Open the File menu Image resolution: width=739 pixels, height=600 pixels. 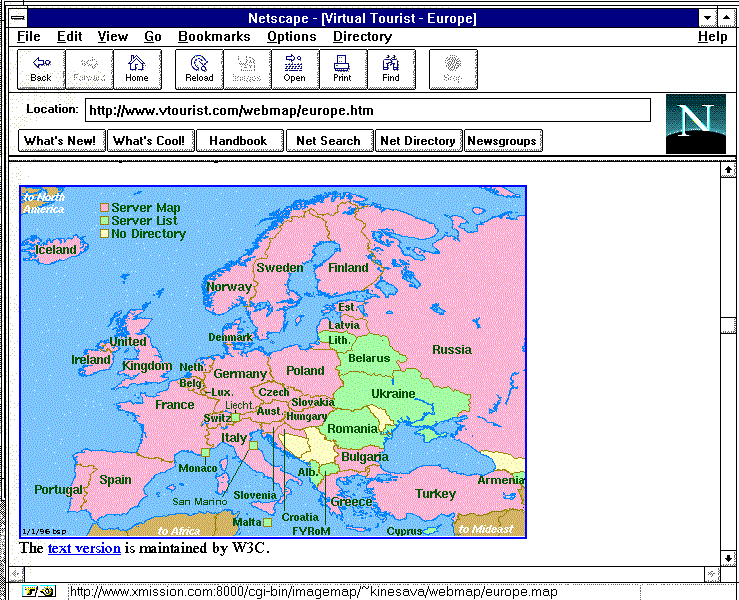29,36
